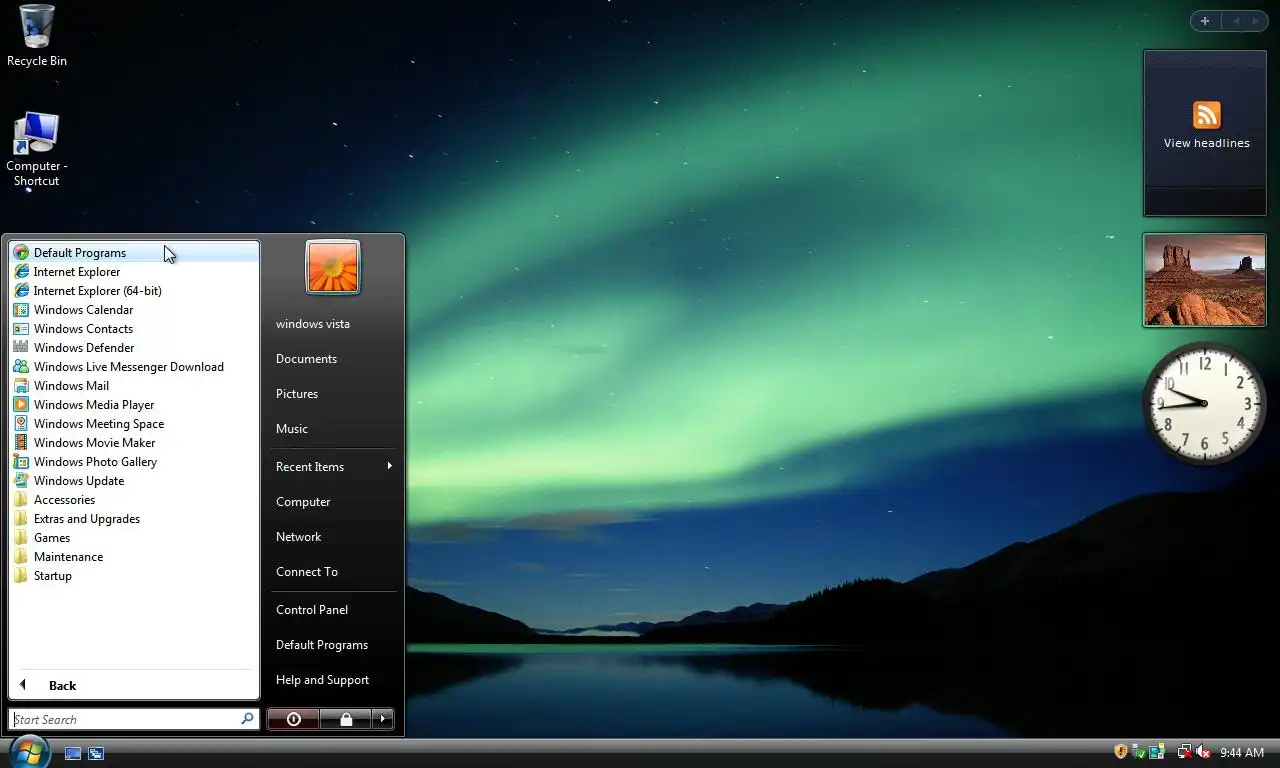1280x768 pixels.
Task: Click the user account flower picture
Action: (333, 267)
